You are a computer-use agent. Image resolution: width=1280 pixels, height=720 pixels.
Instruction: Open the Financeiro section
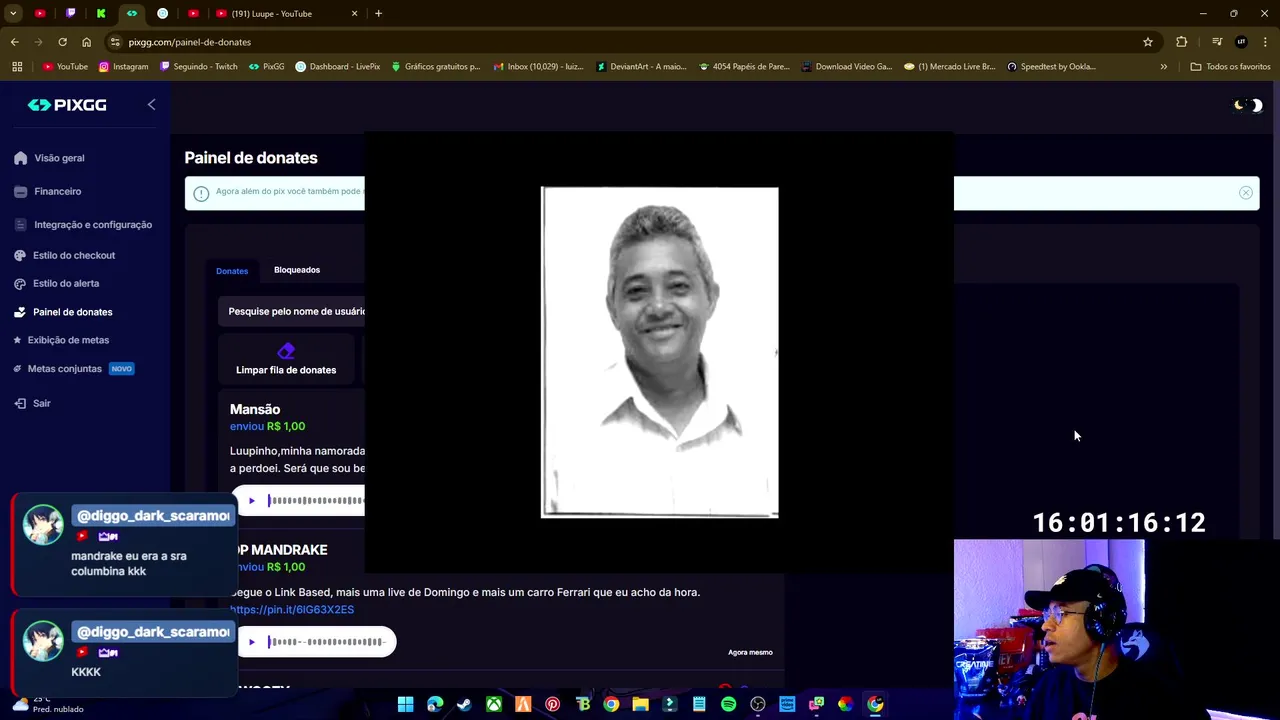pyautogui.click(x=48, y=191)
